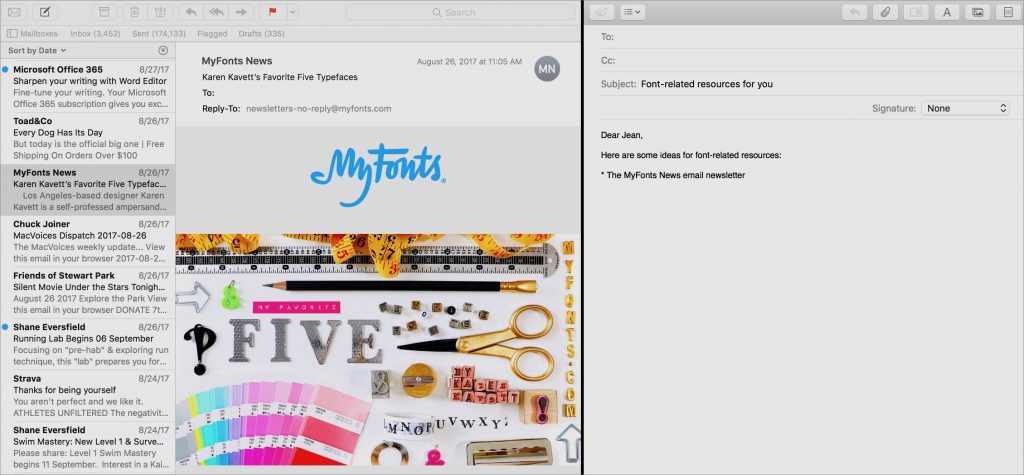Screen dimensions: 1024x475
Task: Forward the message with the right arrow
Action: pyautogui.click(x=241, y=12)
